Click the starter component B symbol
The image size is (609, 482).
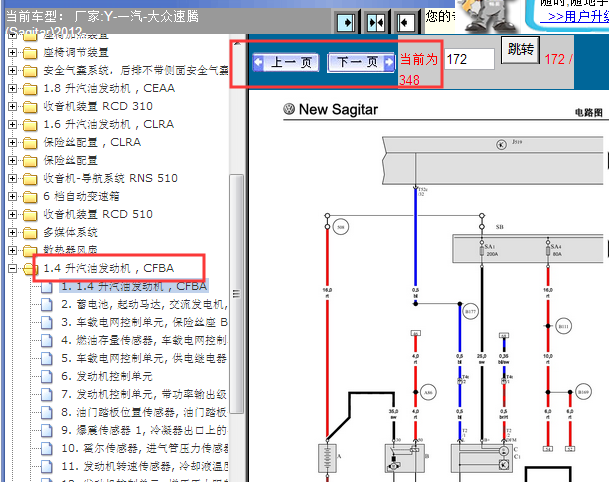(x=404, y=458)
